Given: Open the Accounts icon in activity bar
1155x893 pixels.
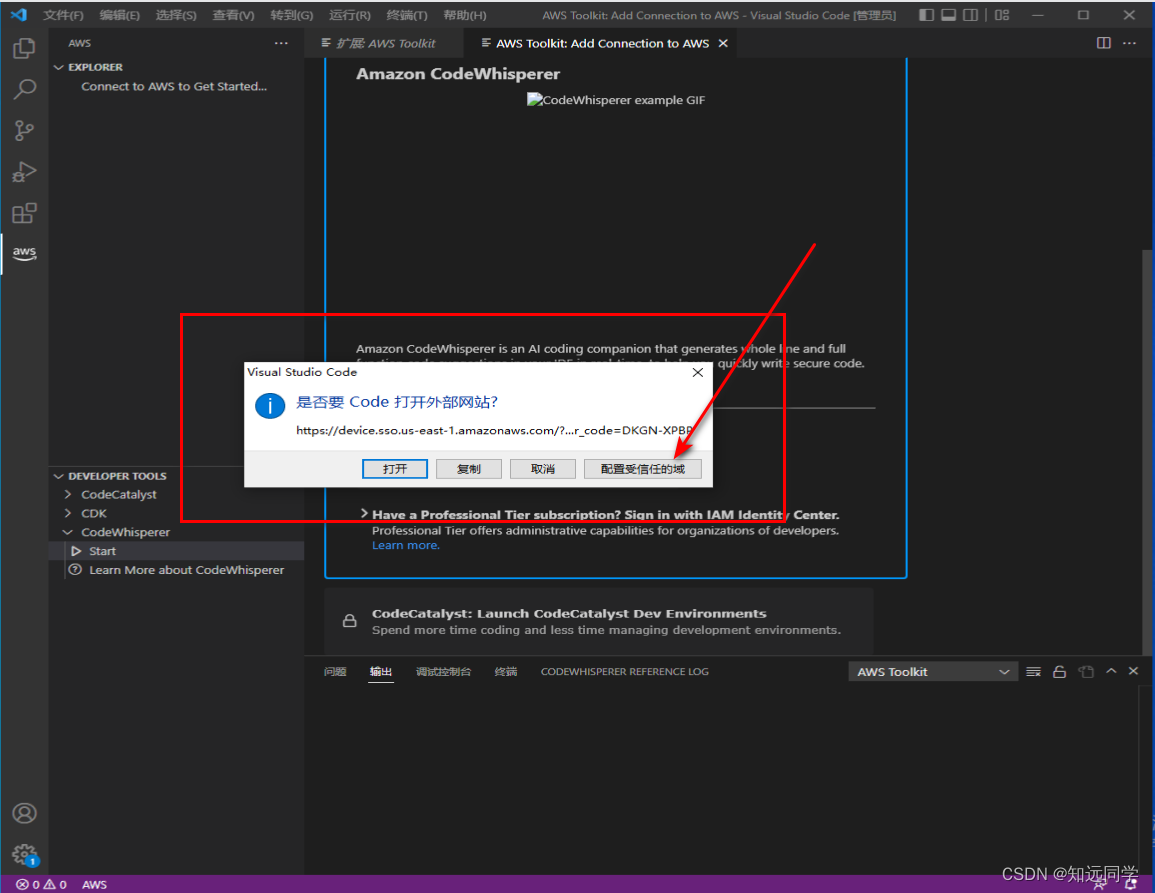Looking at the screenshot, I should click(x=24, y=813).
